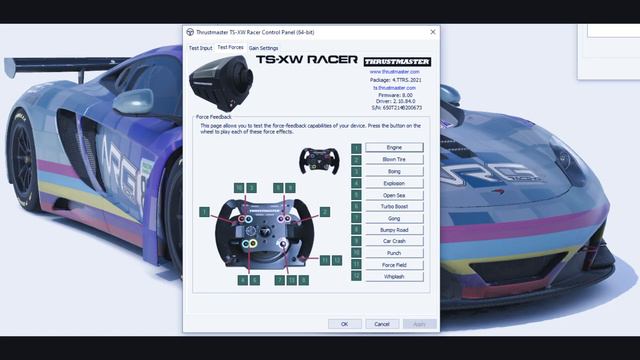Click indicator 6 beside Turbo Boost button
This screenshot has width=640, height=360.
click(x=356, y=207)
